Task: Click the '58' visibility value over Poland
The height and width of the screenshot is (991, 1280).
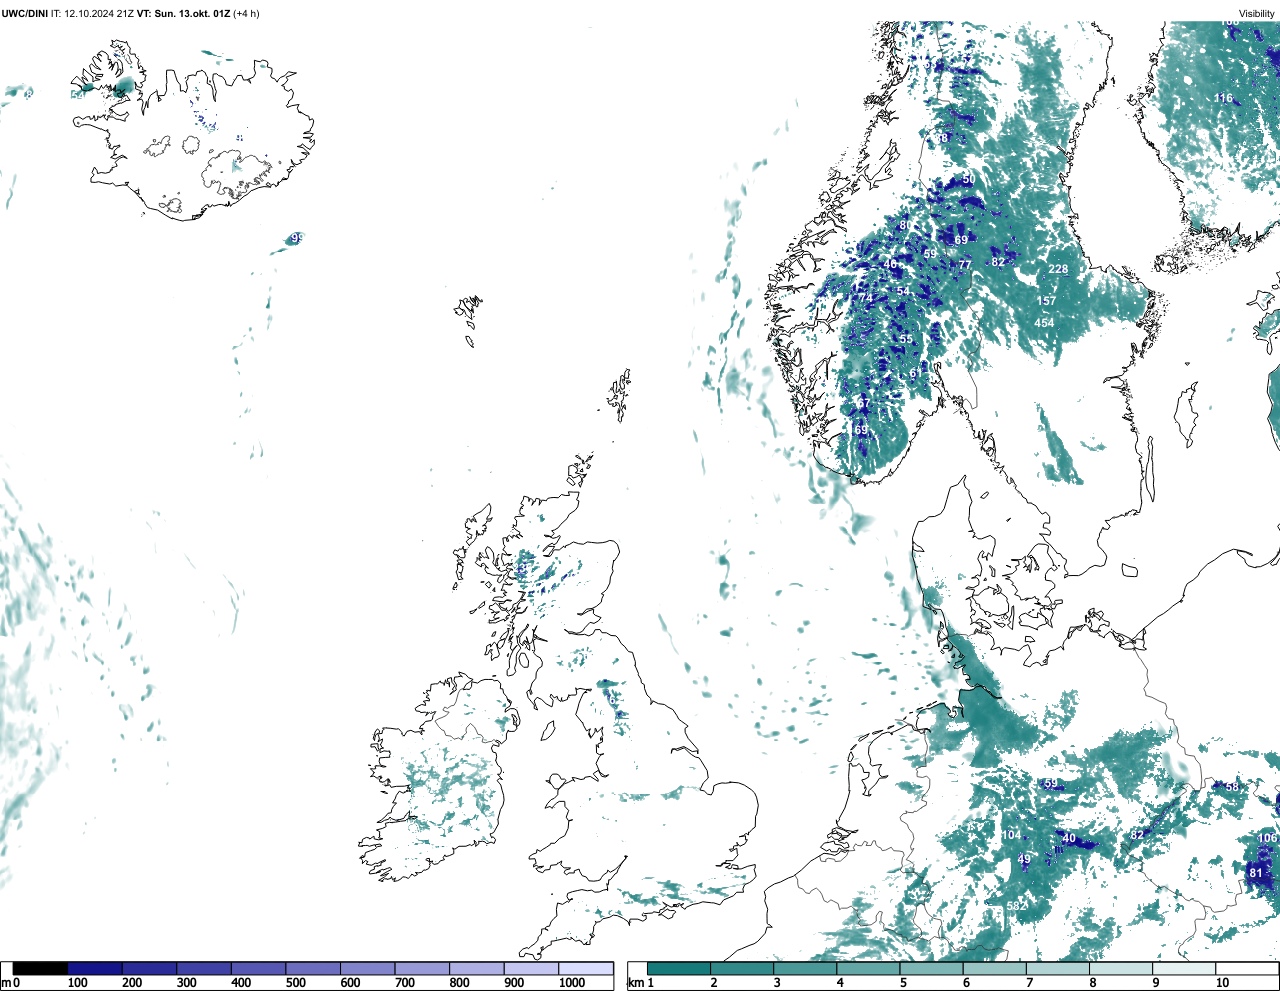Action: click(1232, 787)
